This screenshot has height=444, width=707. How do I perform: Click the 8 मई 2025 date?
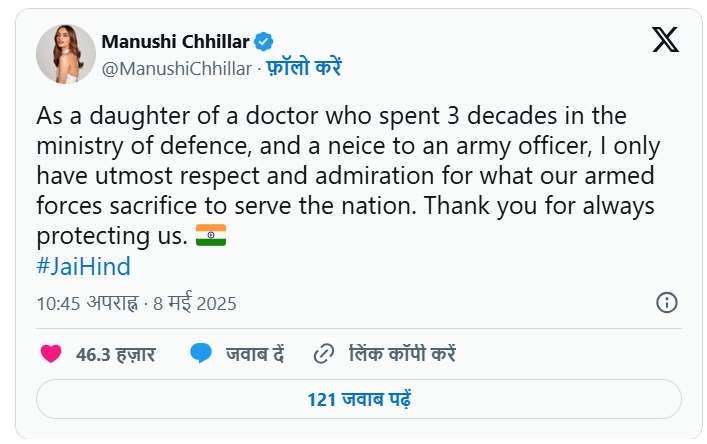194,302
